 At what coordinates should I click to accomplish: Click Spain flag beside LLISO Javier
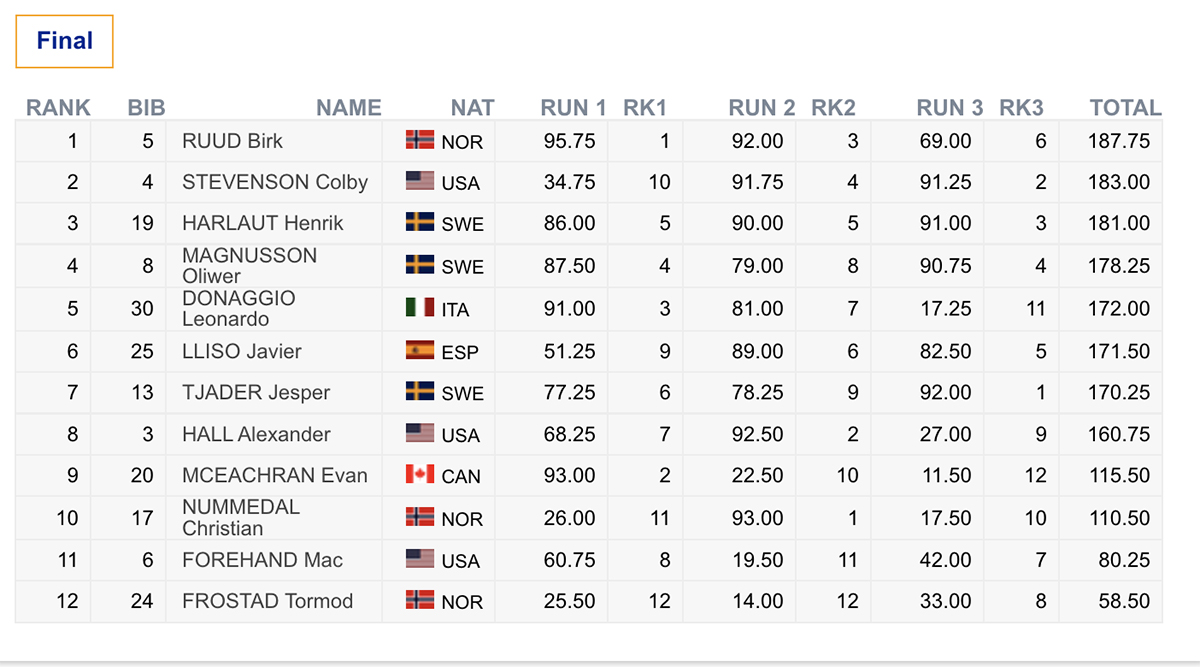pyautogui.click(x=420, y=350)
